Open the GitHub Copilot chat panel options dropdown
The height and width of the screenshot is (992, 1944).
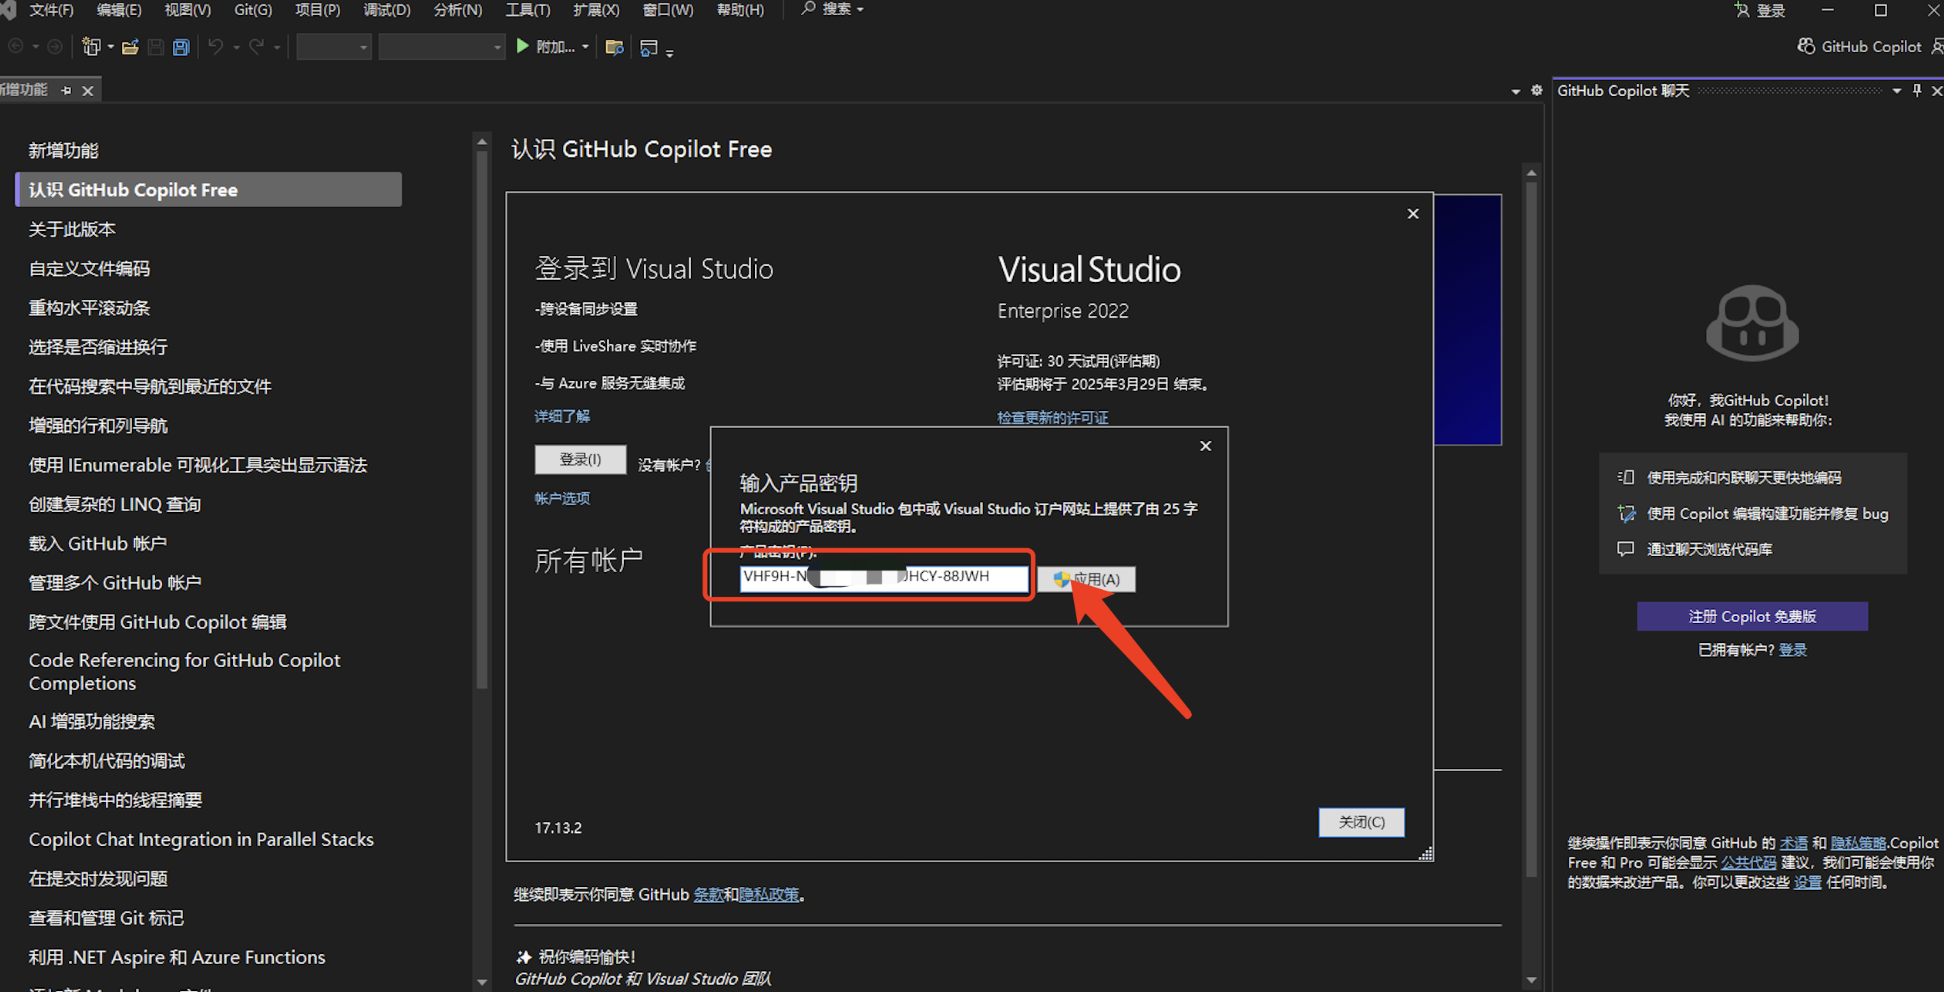click(1897, 90)
